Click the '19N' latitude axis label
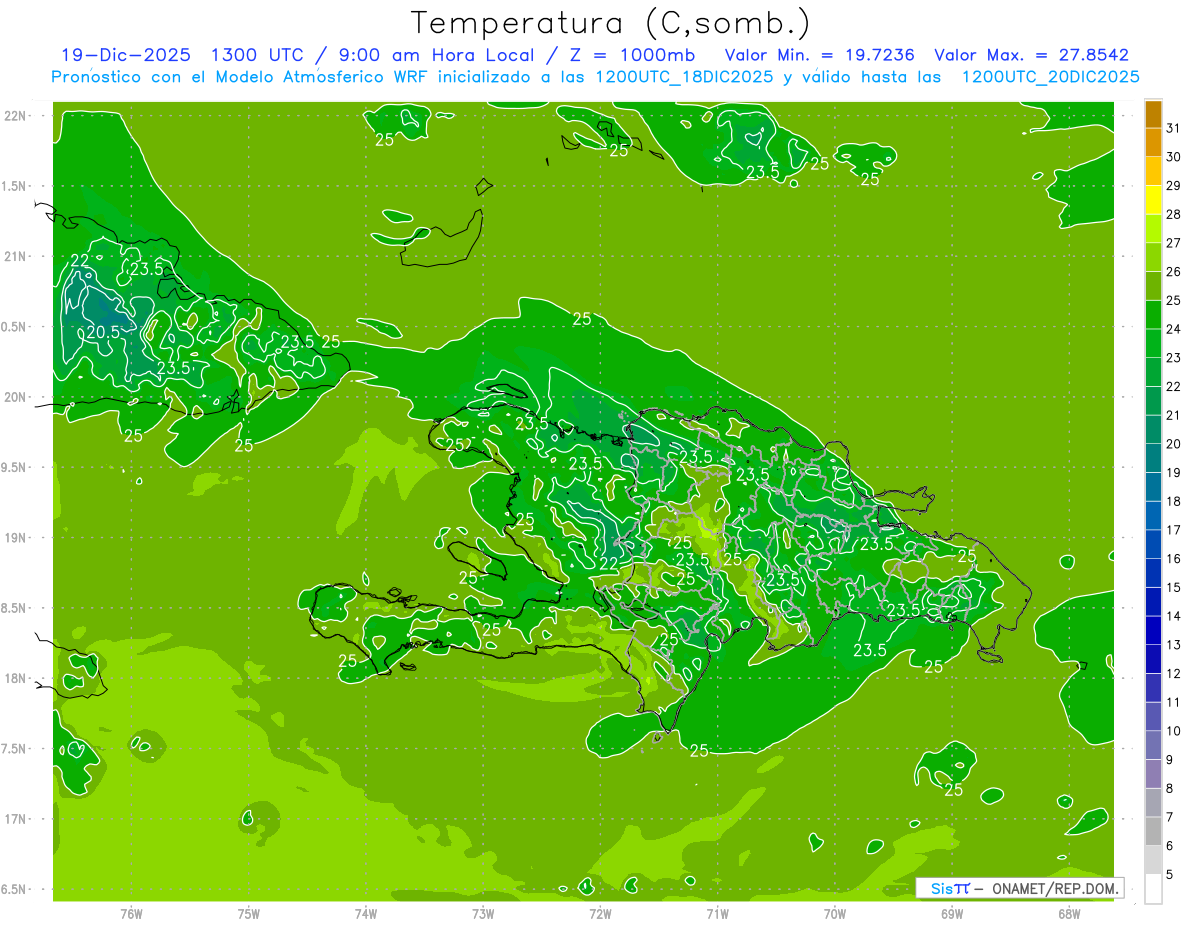The image size is (1200, 927). (x=15, y=538)
